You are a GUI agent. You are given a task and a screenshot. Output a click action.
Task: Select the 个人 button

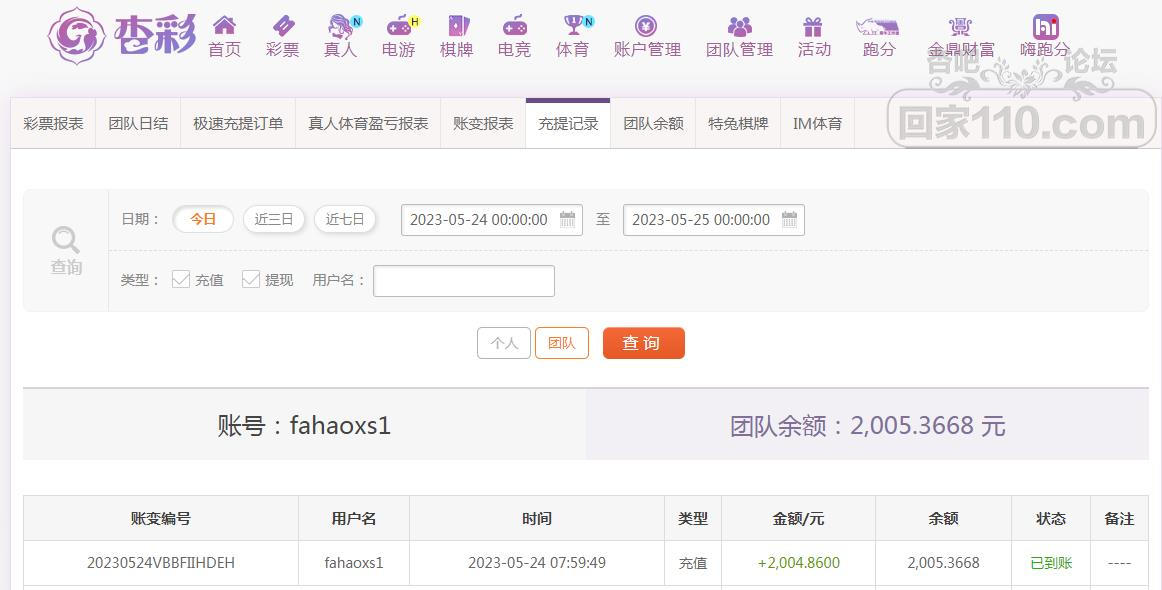coord(504,343)
